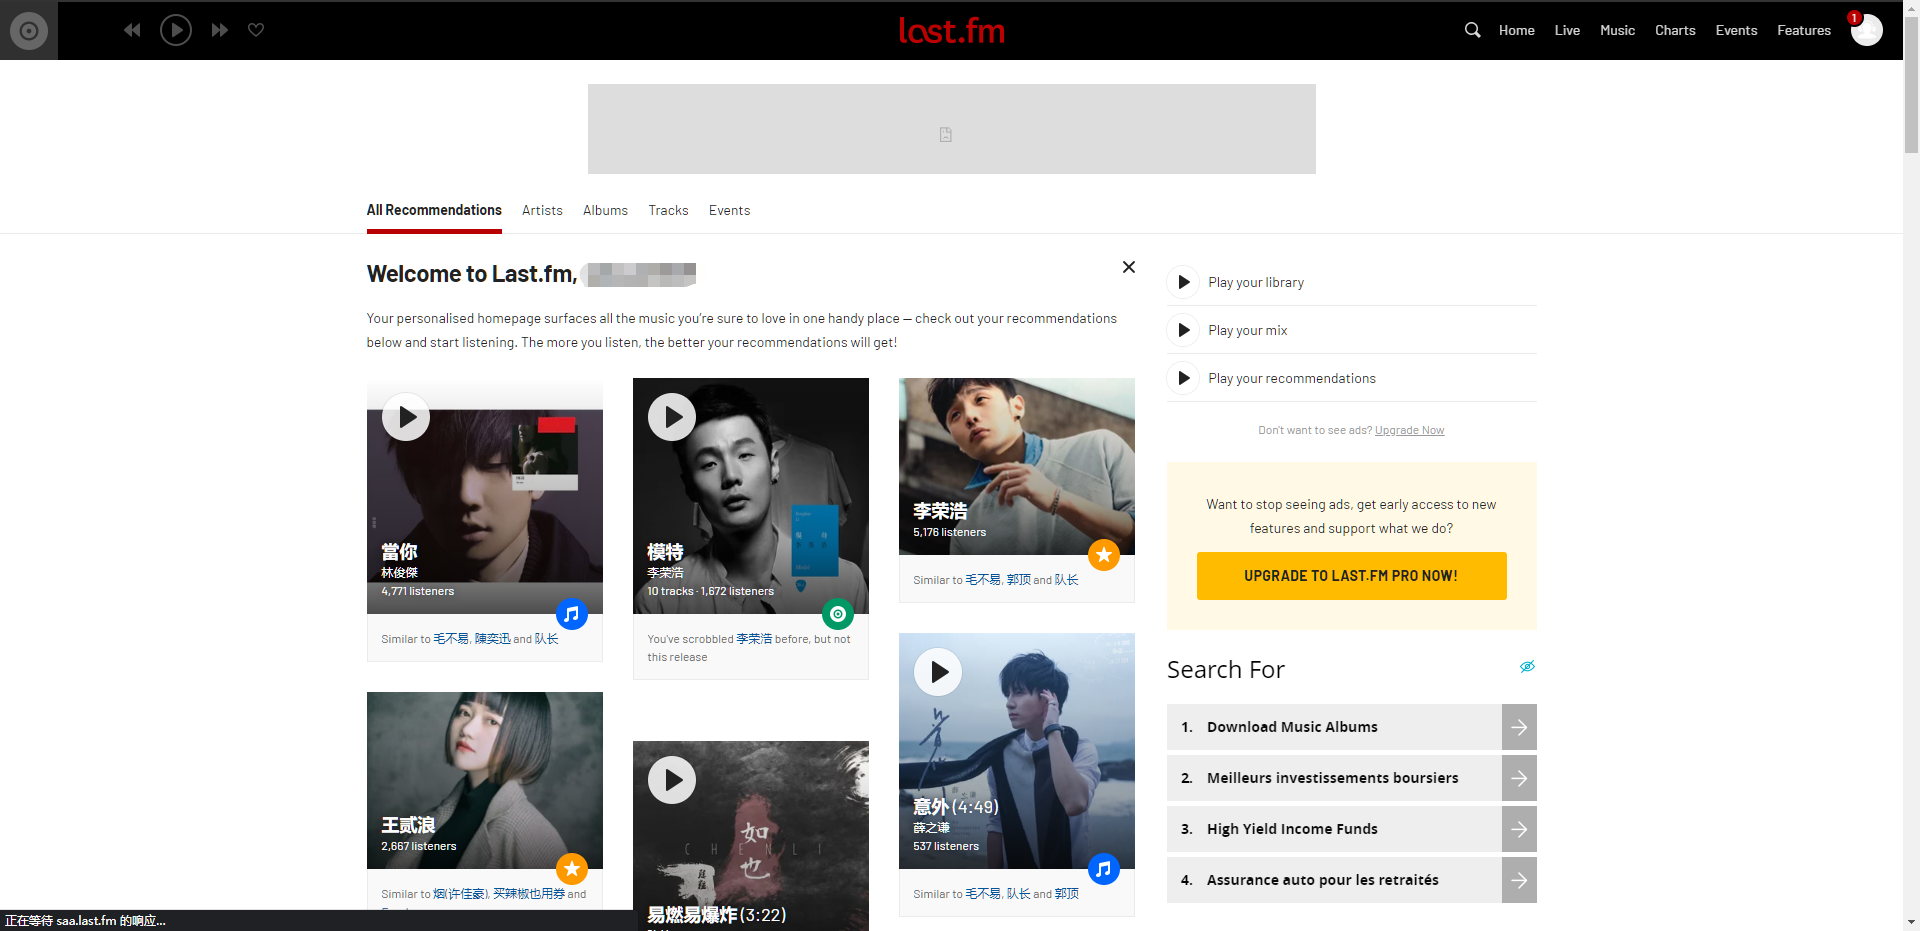Open the 李荣浩 artist card image
The height and width of the screenshot is (931, 1920).
(1017, 466)
